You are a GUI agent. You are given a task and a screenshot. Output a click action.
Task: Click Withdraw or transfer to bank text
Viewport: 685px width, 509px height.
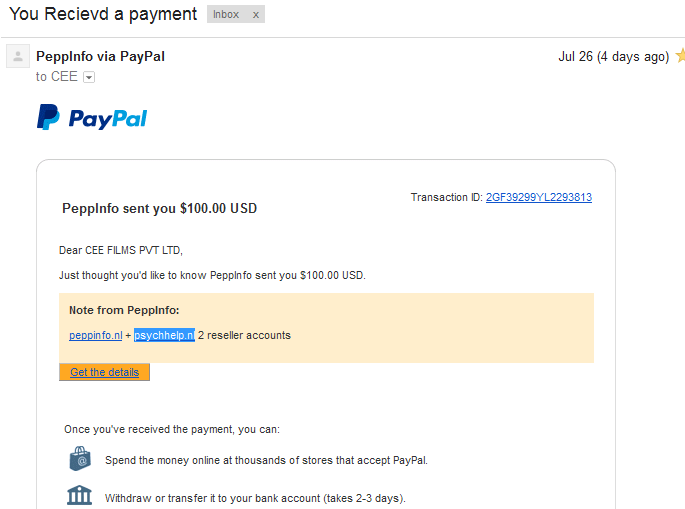[x=255, y=498]
